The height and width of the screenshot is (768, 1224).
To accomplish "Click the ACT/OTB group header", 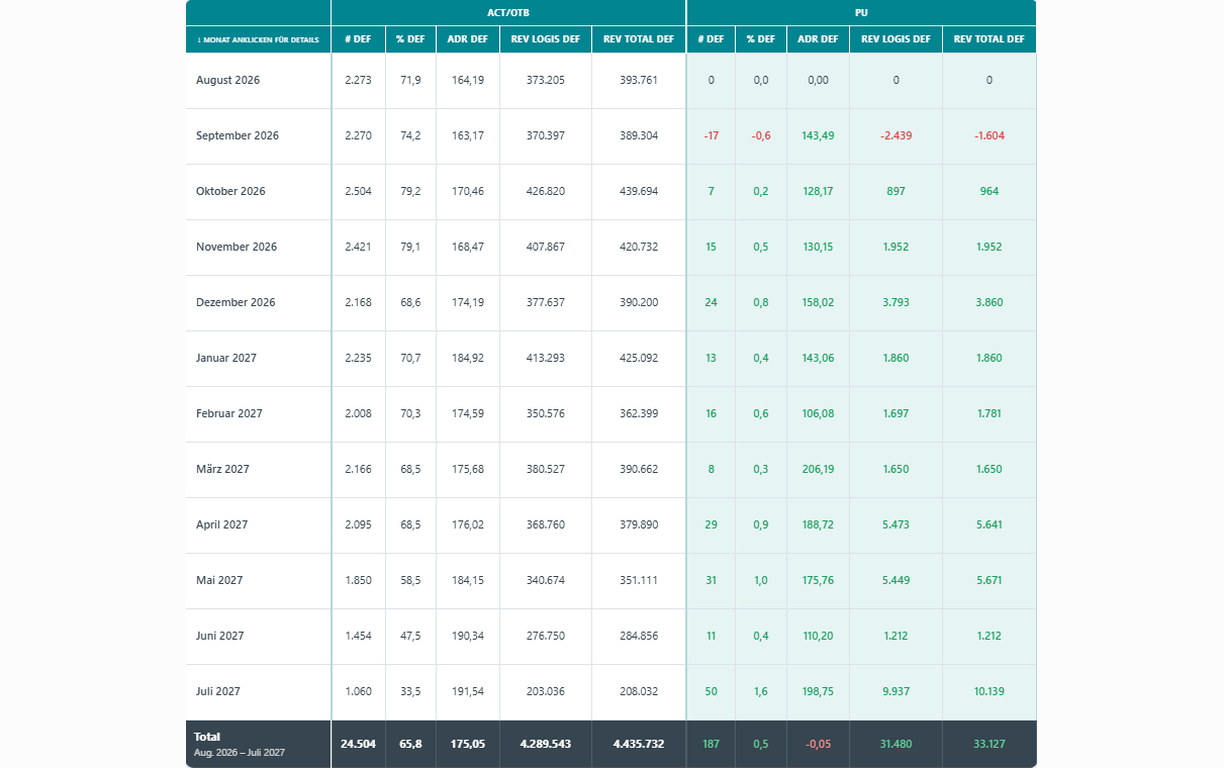I will point(509,12).
